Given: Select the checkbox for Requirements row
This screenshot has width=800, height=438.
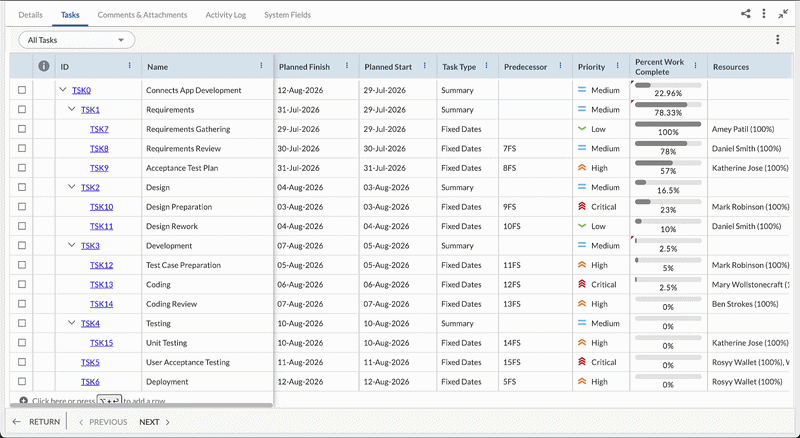Looking at the screenshot, I should [x=22, y=109].
